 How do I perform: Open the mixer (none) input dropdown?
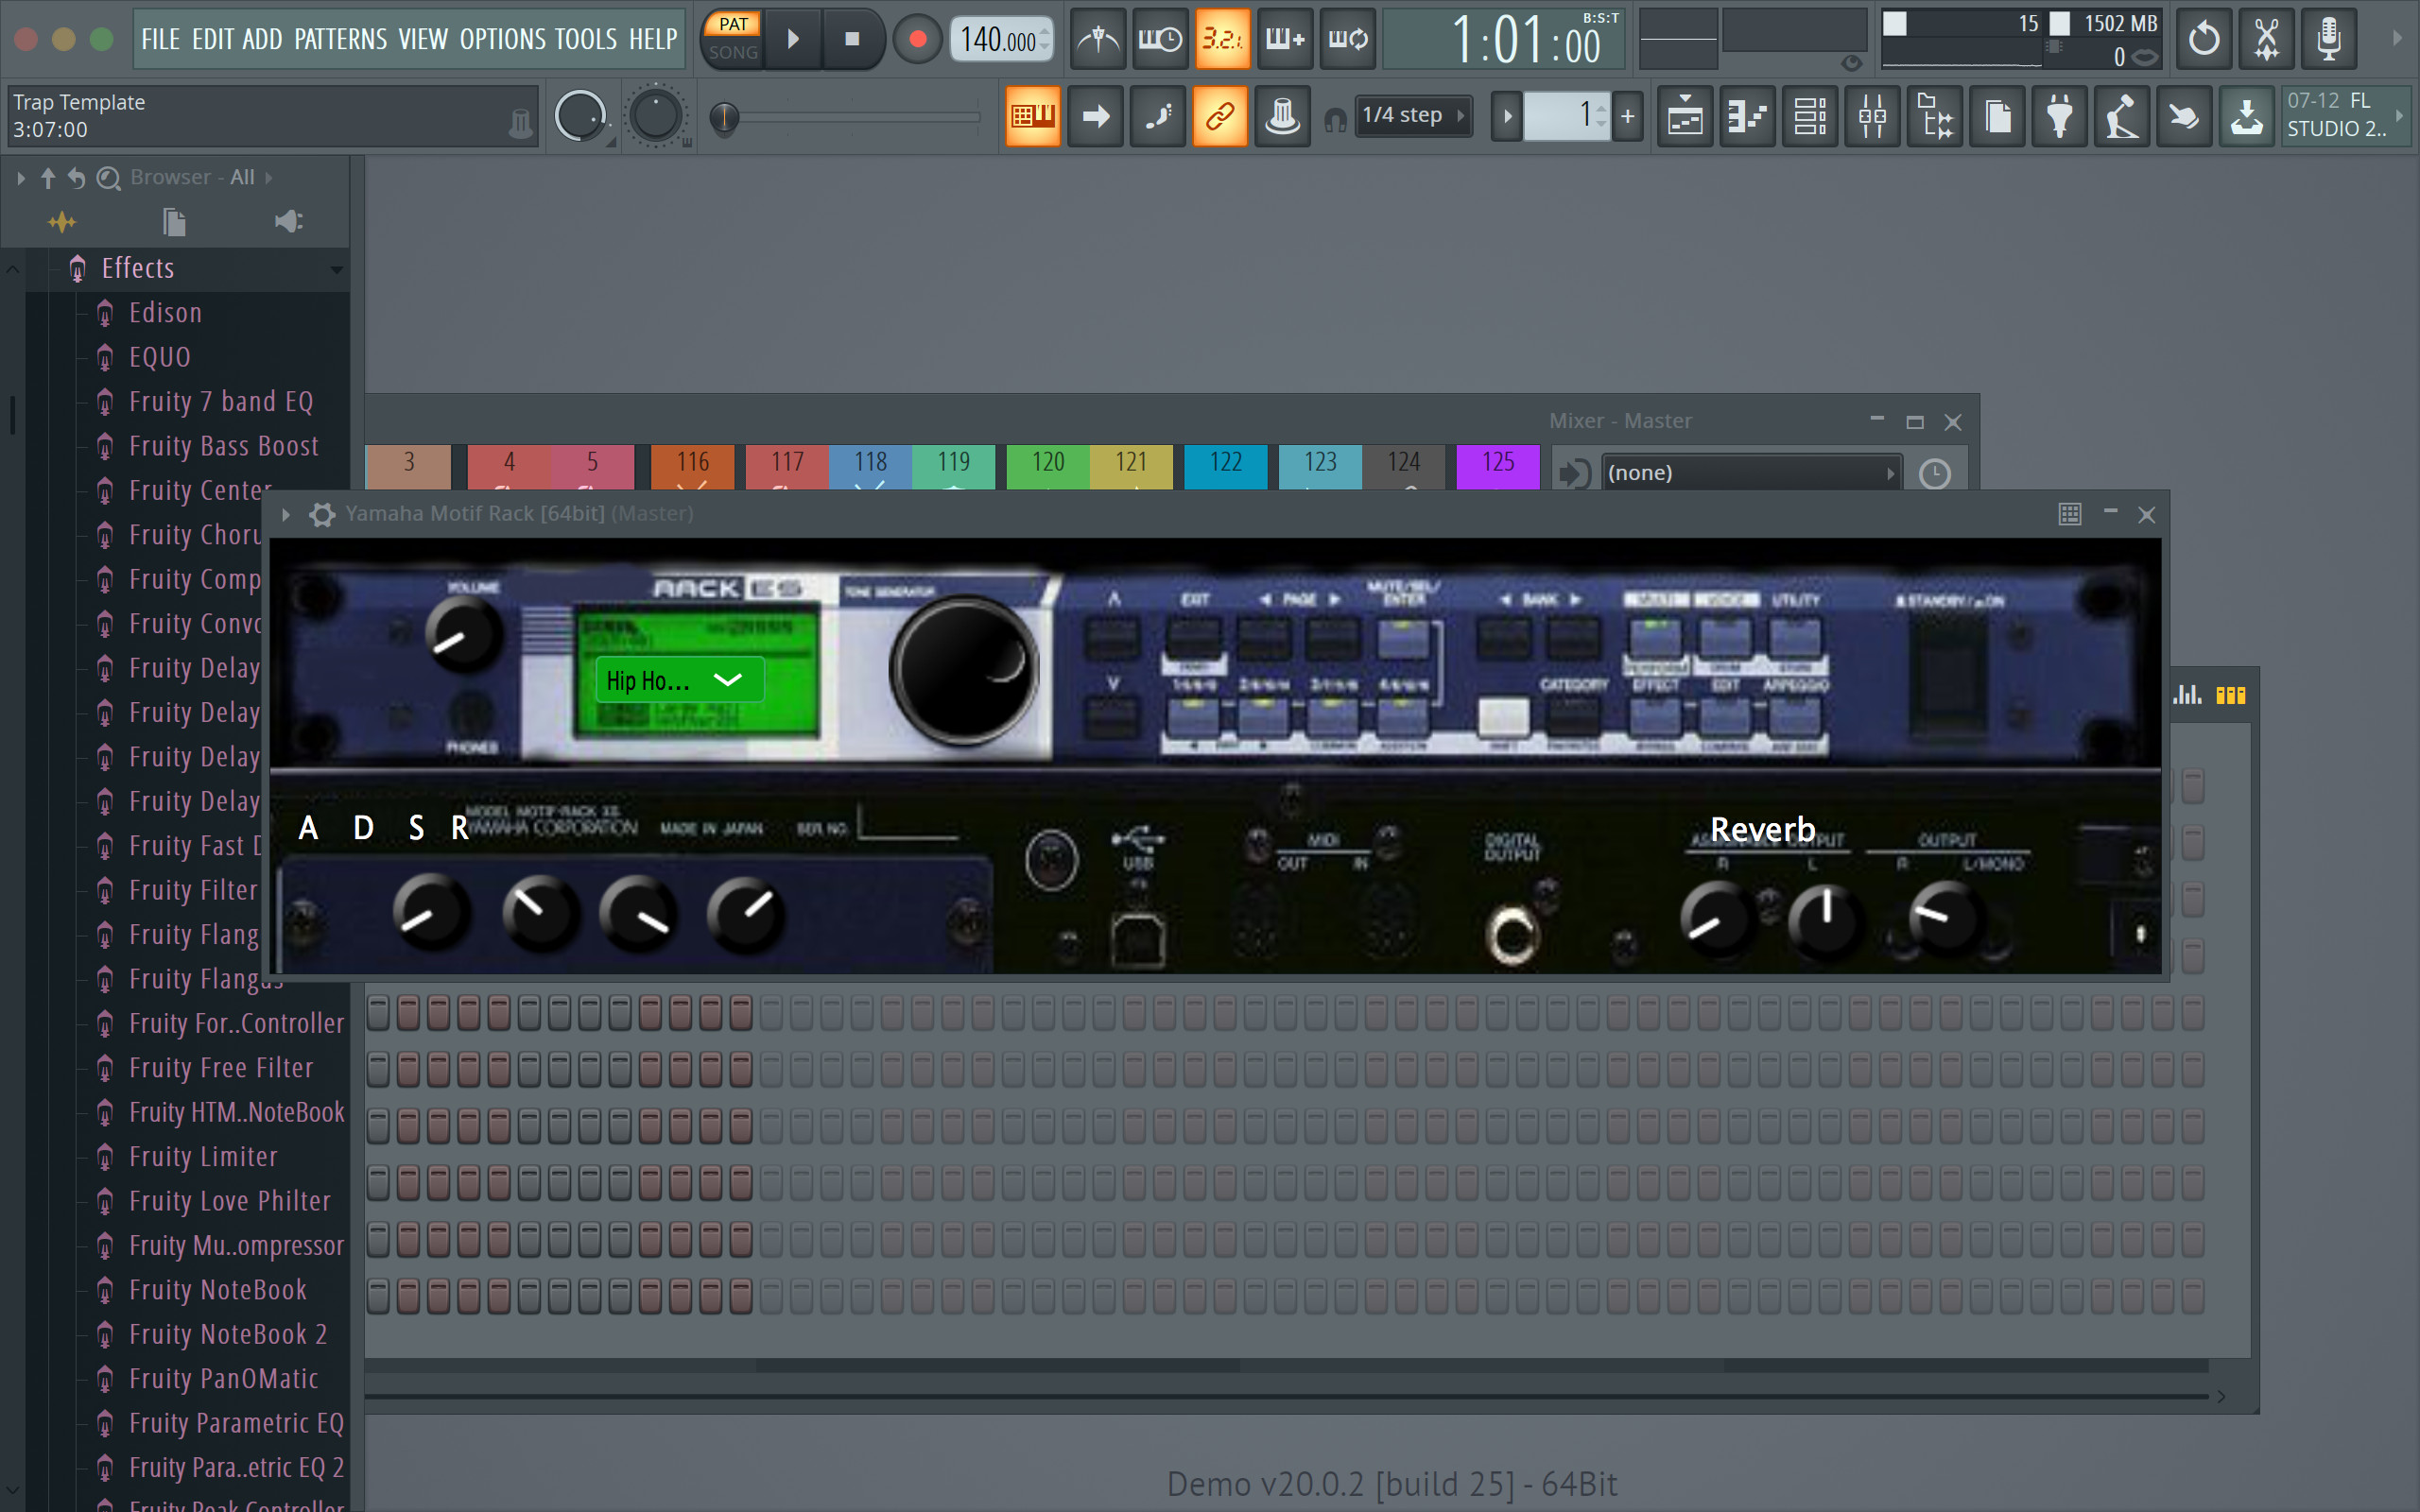click(1751, 473)
